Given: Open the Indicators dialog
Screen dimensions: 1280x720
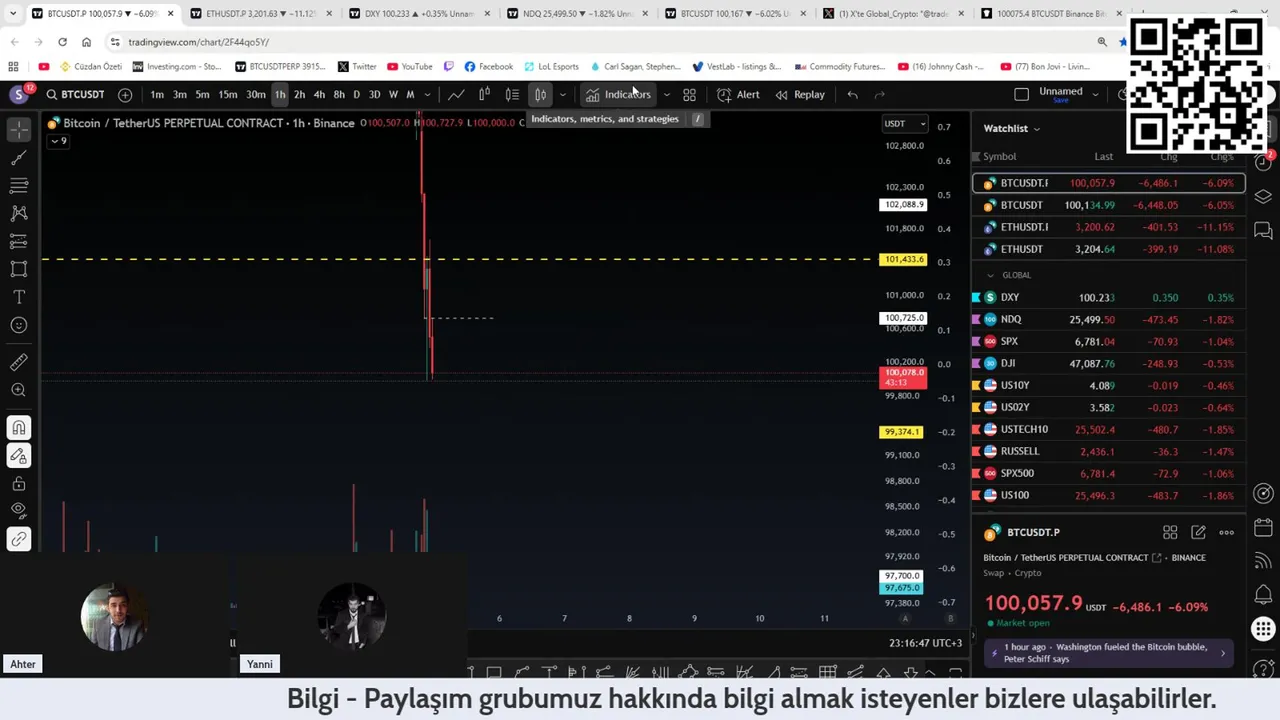Looking at the screenshot, I should pos(618,94).
